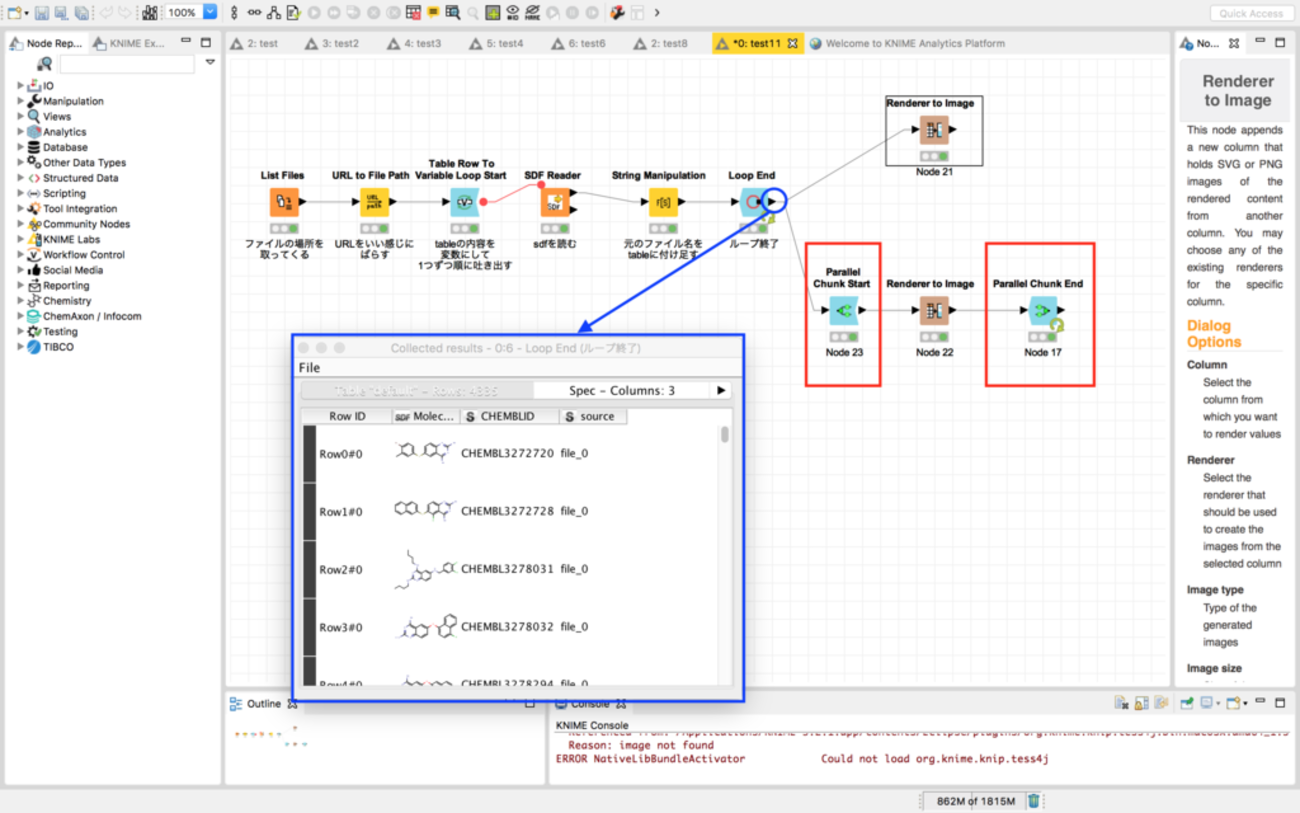Select the Parallel Chunk Start node
This screenshot has height=813, width=1300.
tap(844, 311)
